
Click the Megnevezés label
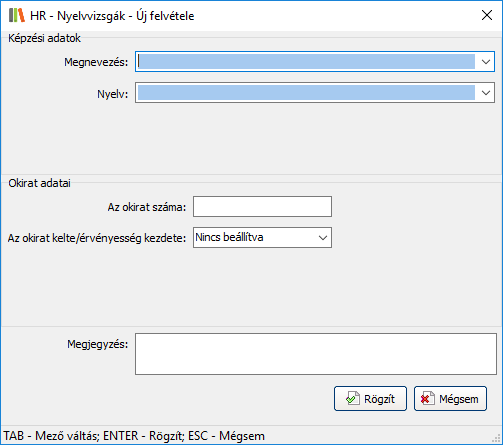pos(96,62)
